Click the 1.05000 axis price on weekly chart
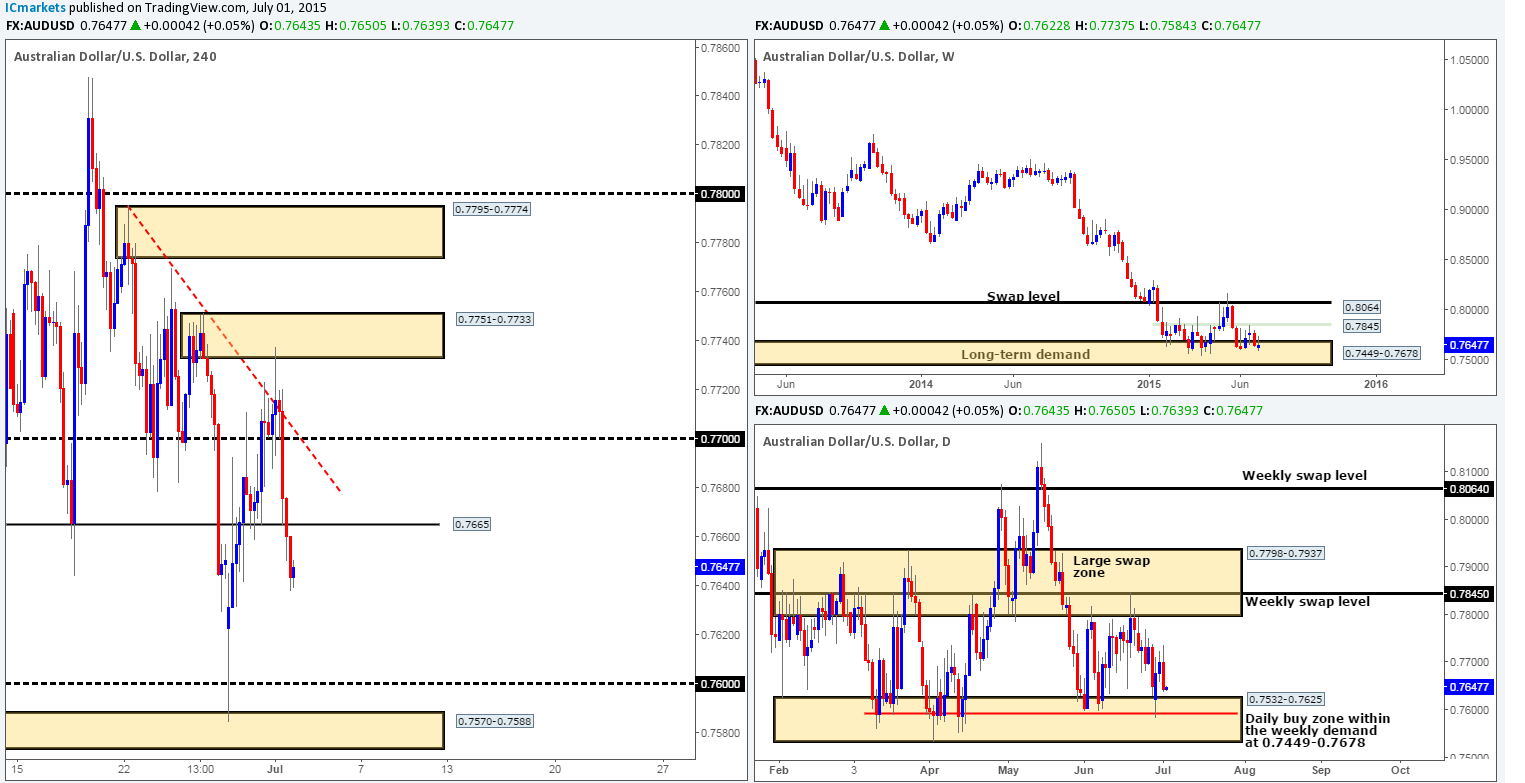 (1472, 61)
